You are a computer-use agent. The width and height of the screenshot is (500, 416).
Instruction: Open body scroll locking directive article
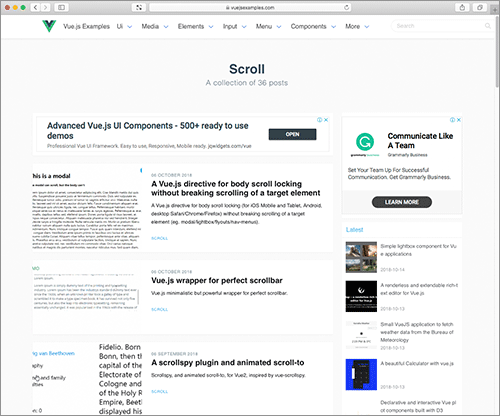click(236, 188)
